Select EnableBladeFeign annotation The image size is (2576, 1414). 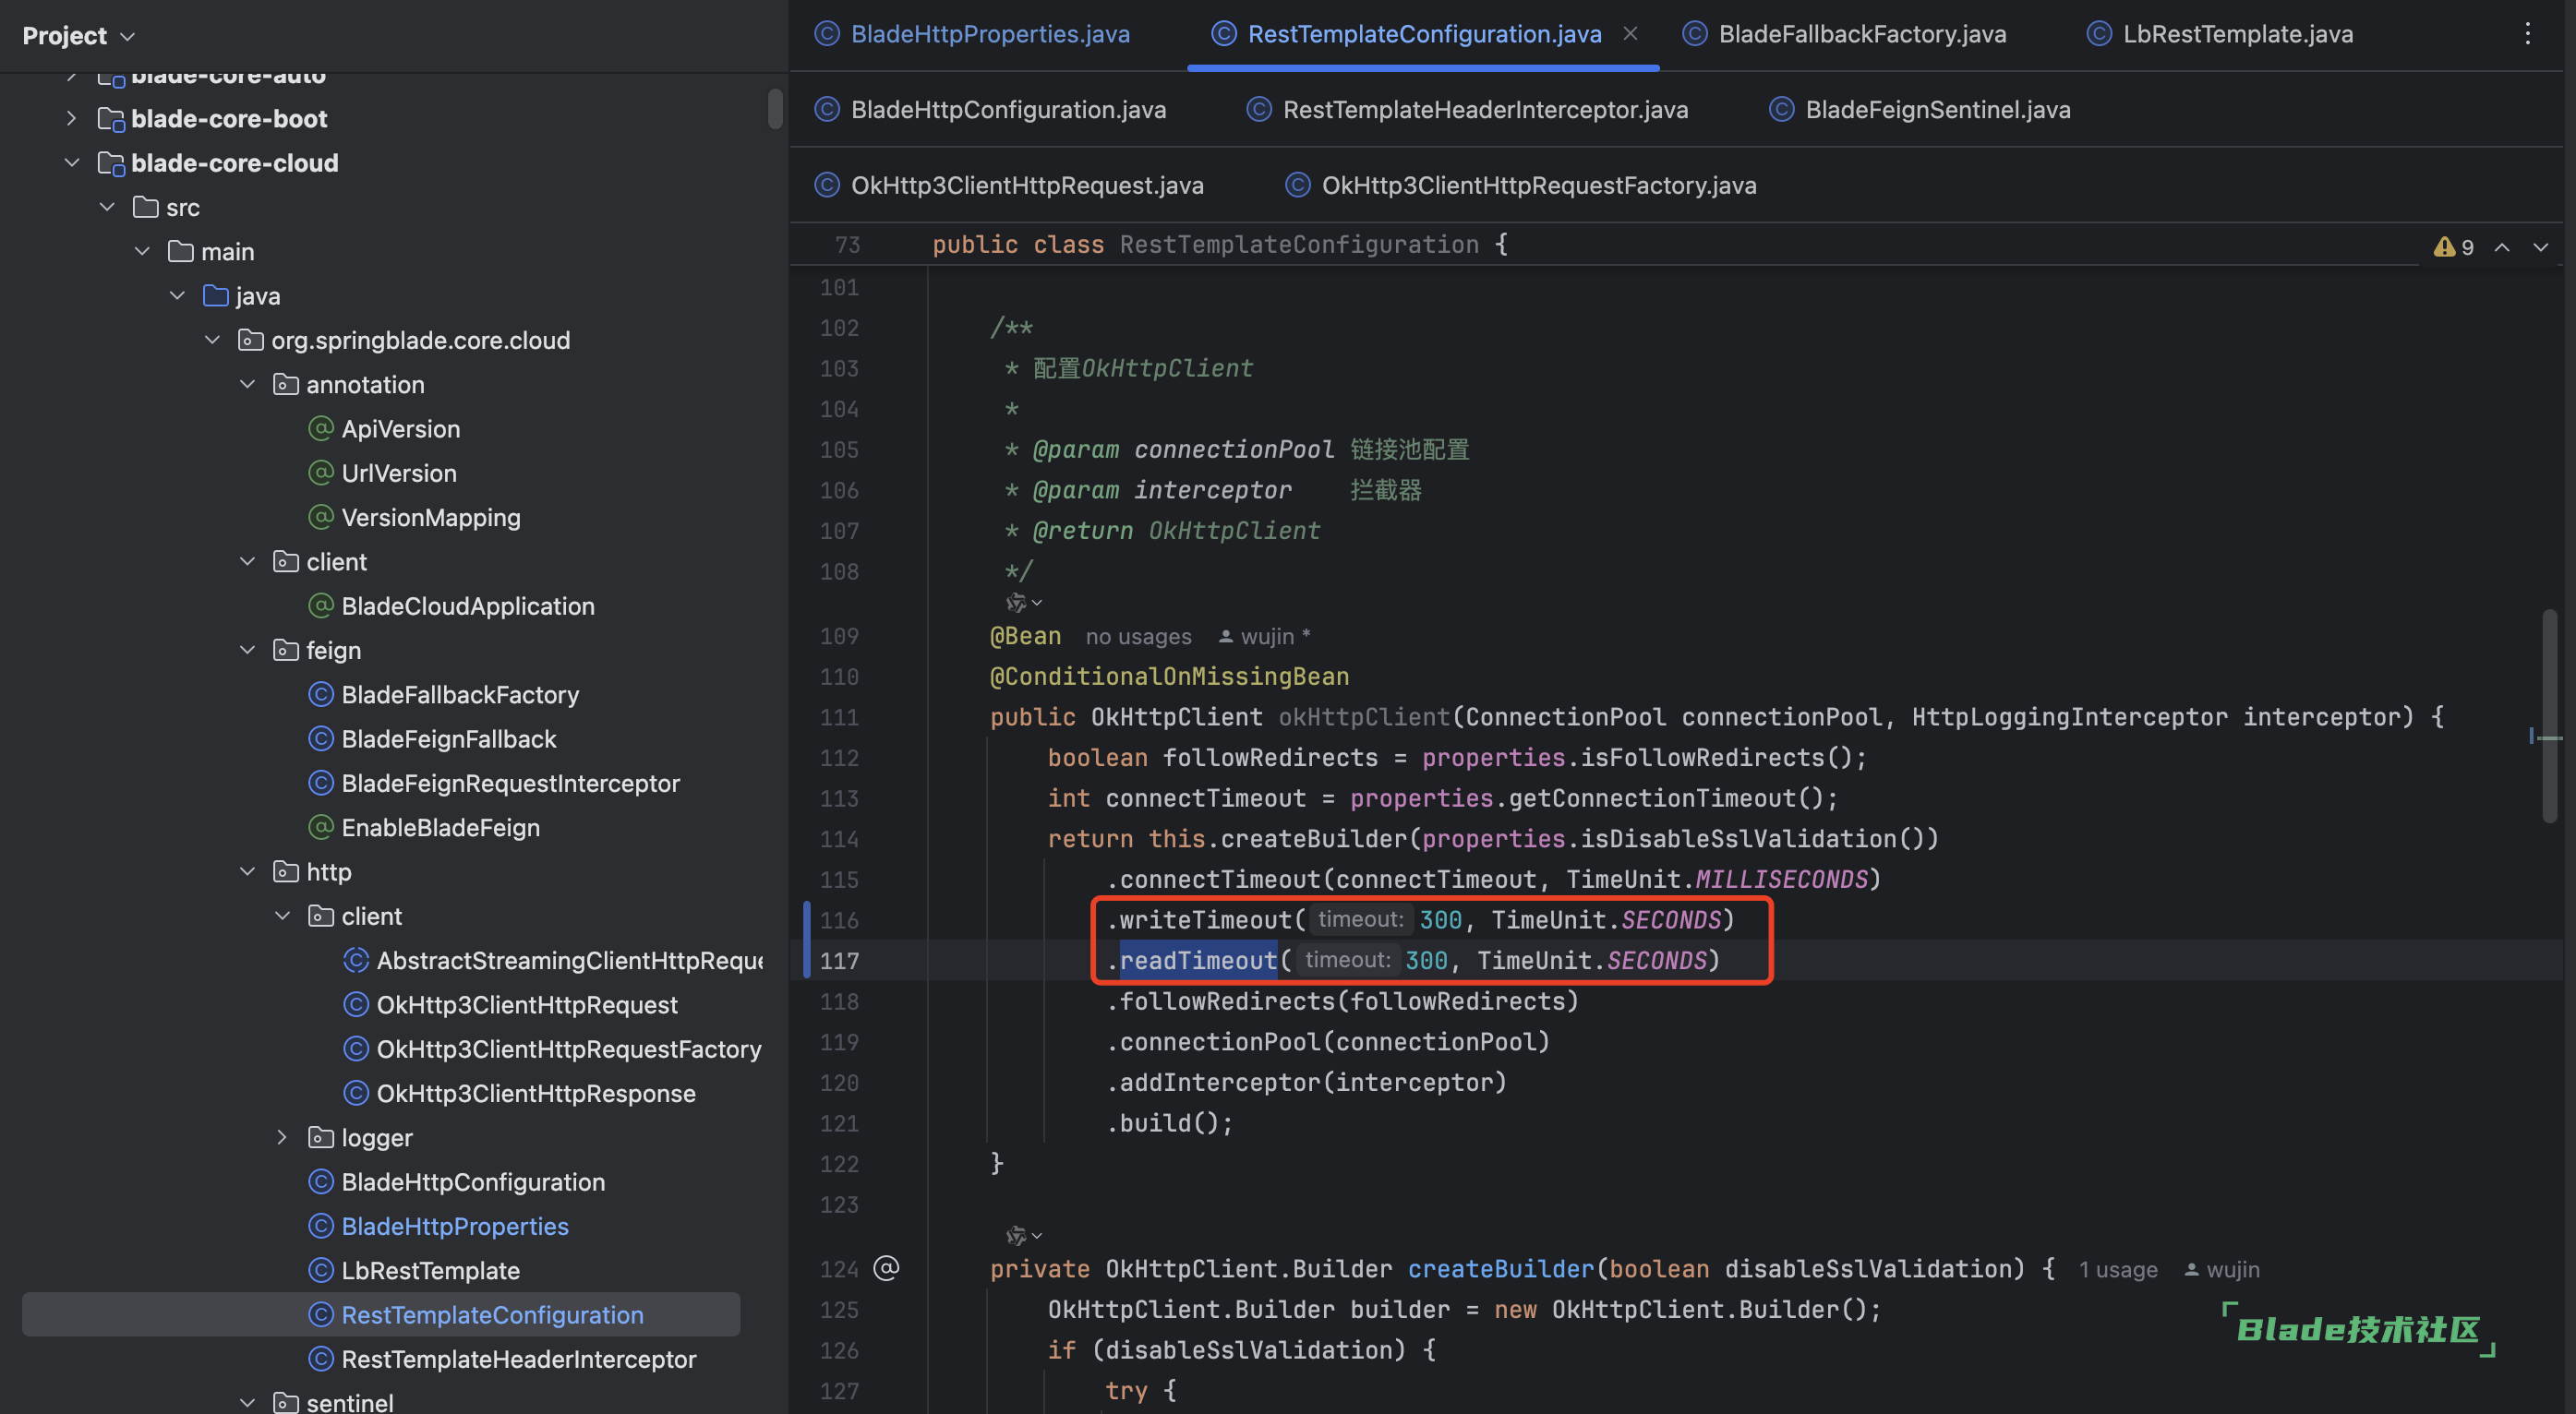424,827
